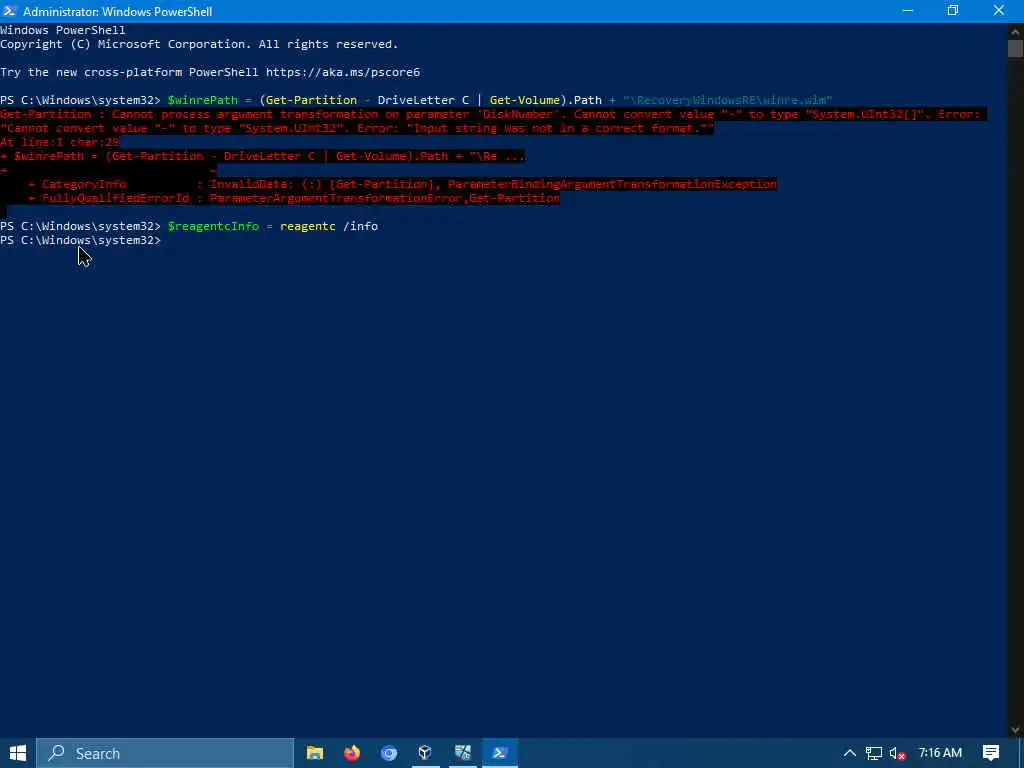The height and width of the screenshot is (768, 1024).
Task: Click the muted volume tray icon
Action: (897, 753)
